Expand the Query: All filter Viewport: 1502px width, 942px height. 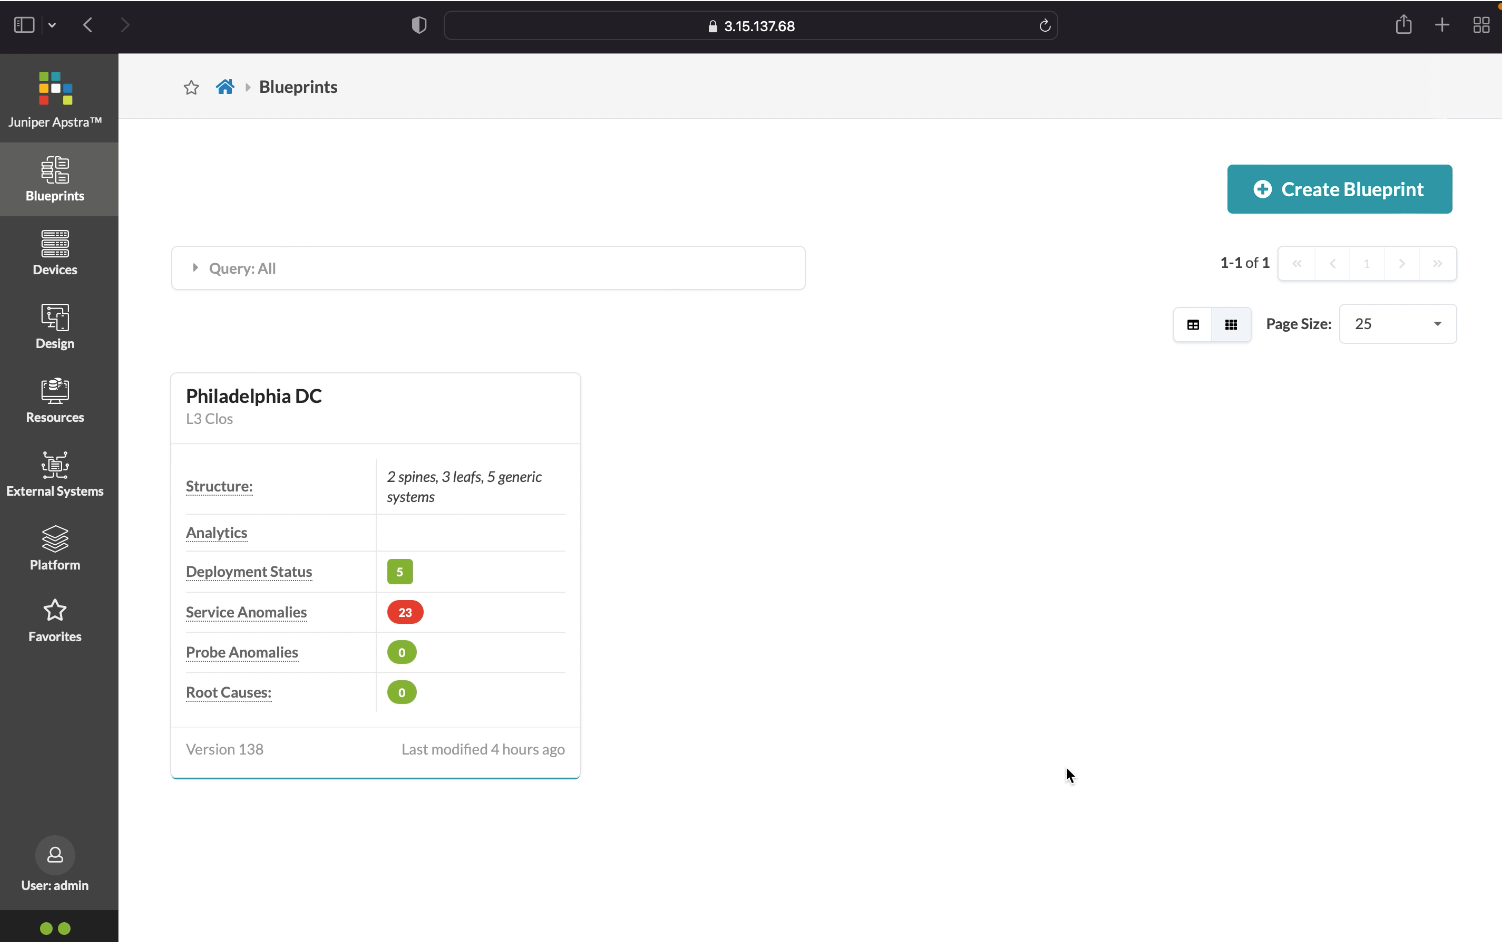tap(488, 268)
